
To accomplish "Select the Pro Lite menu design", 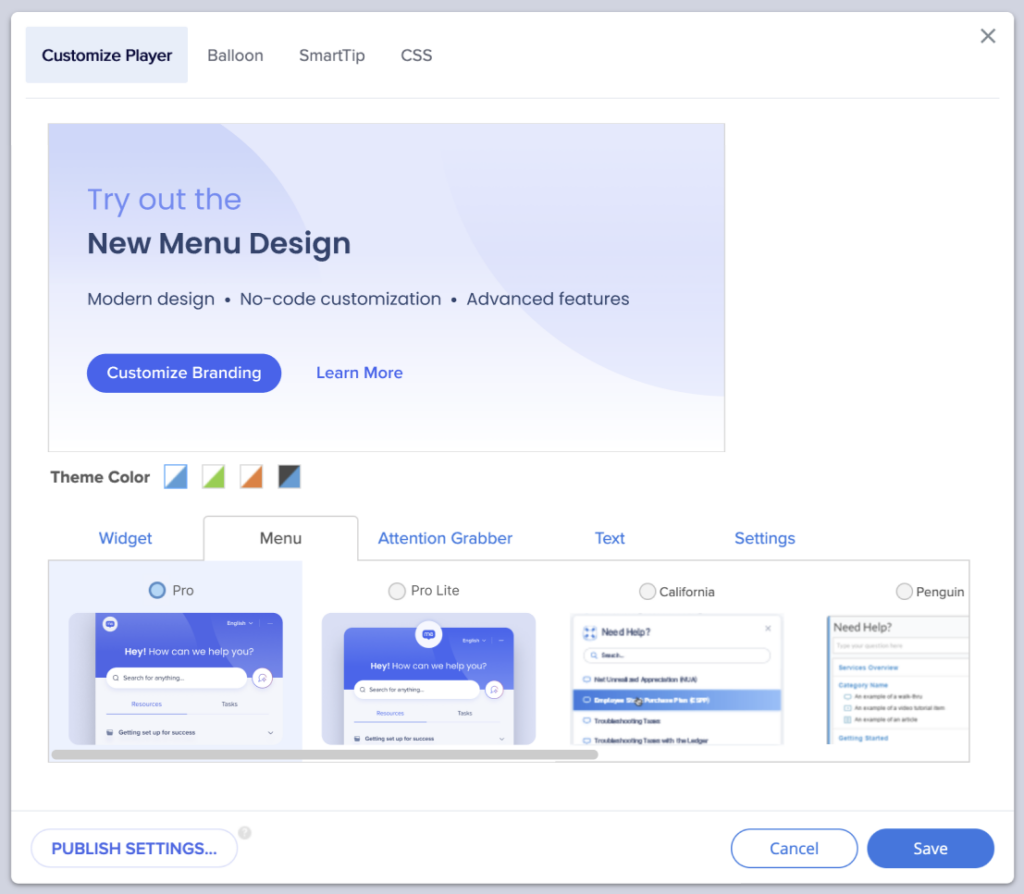I will coord(397,591).
